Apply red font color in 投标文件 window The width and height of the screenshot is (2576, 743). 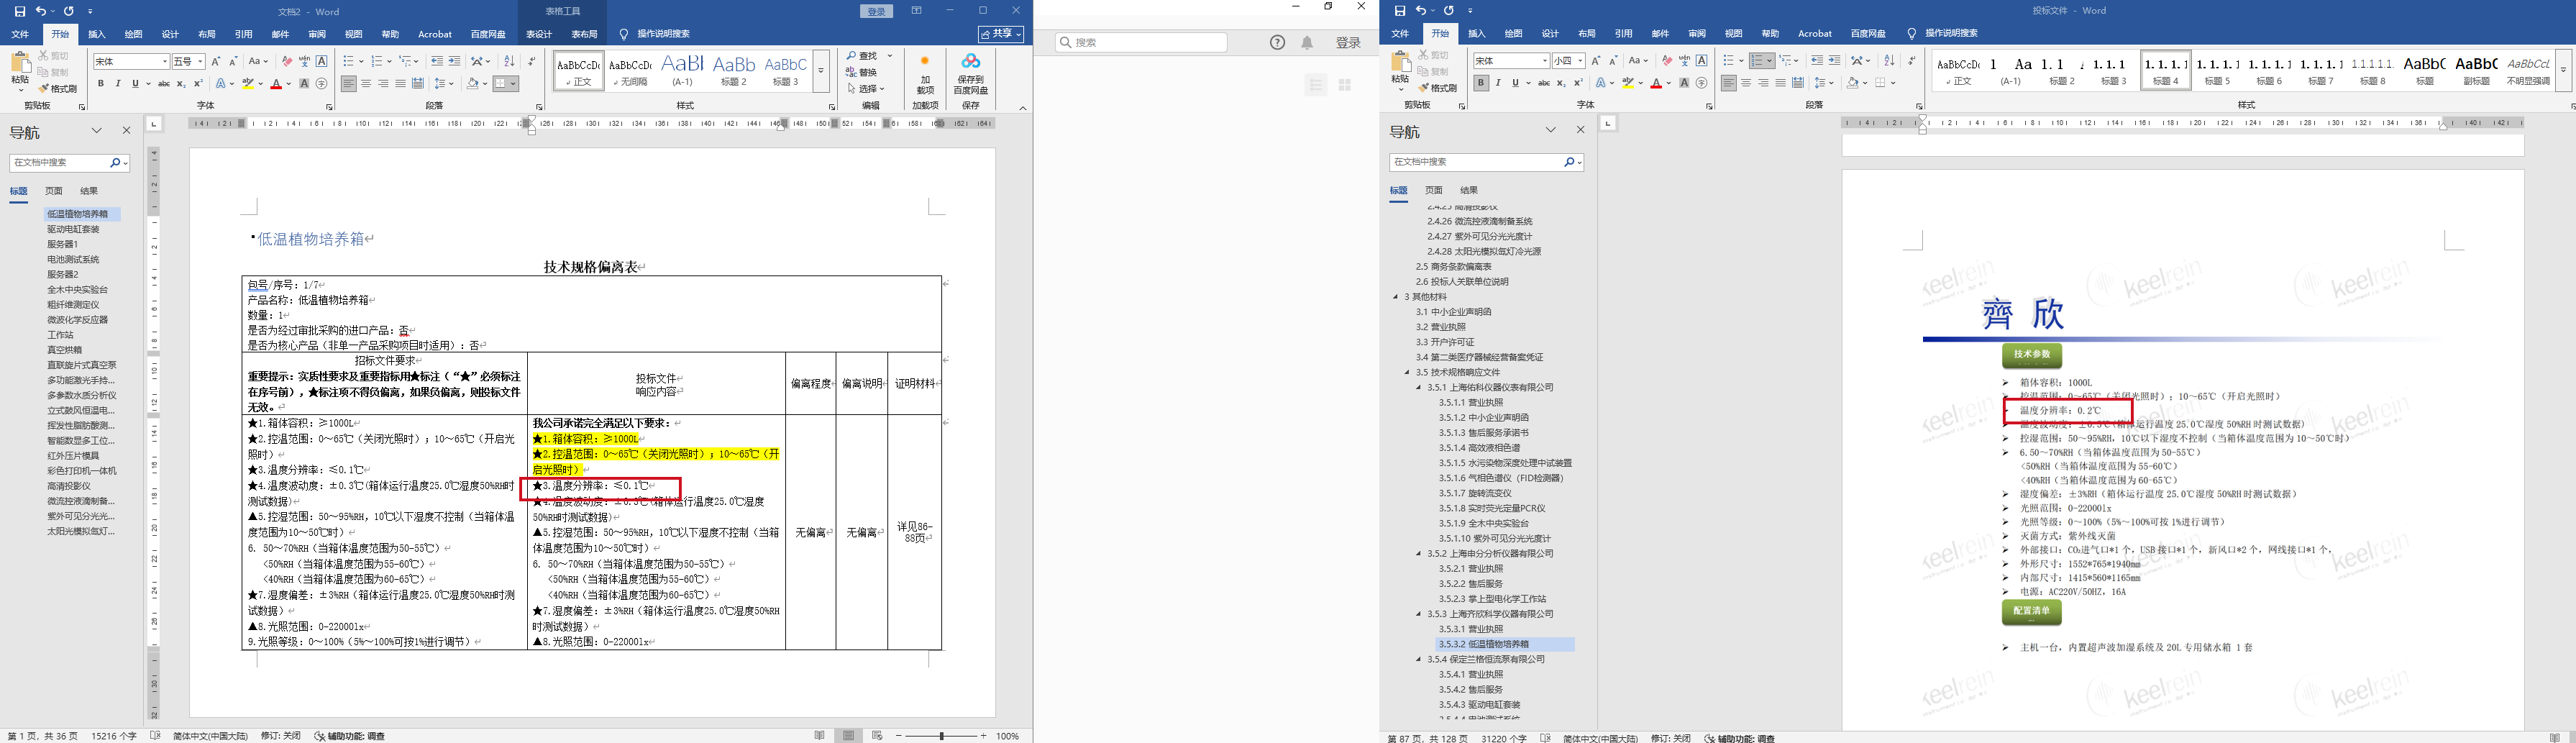tap(1657, 84)
